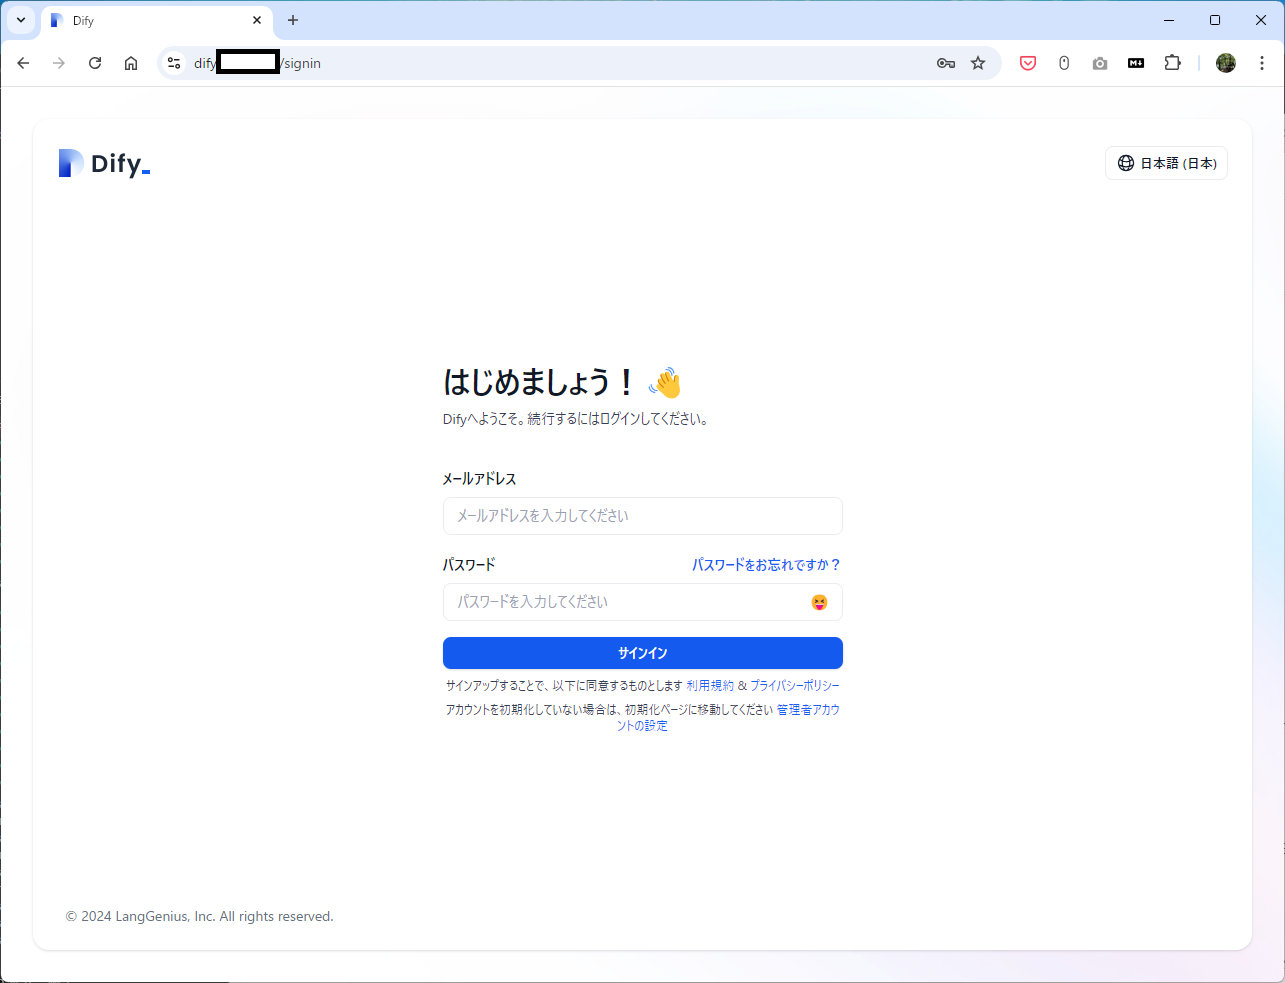Click the Markdown extension icon
Image resolution: width=1285 pixels, height=983 pixels.
(x=1136, y=63)
